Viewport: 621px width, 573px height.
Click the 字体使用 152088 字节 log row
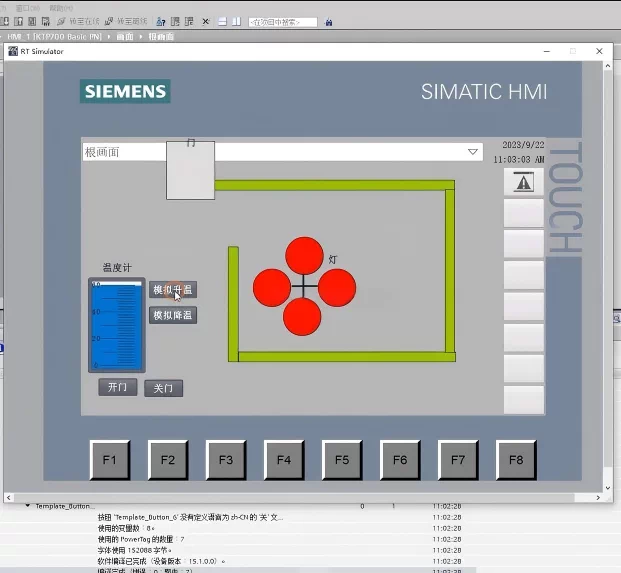[x=135, y=550]
